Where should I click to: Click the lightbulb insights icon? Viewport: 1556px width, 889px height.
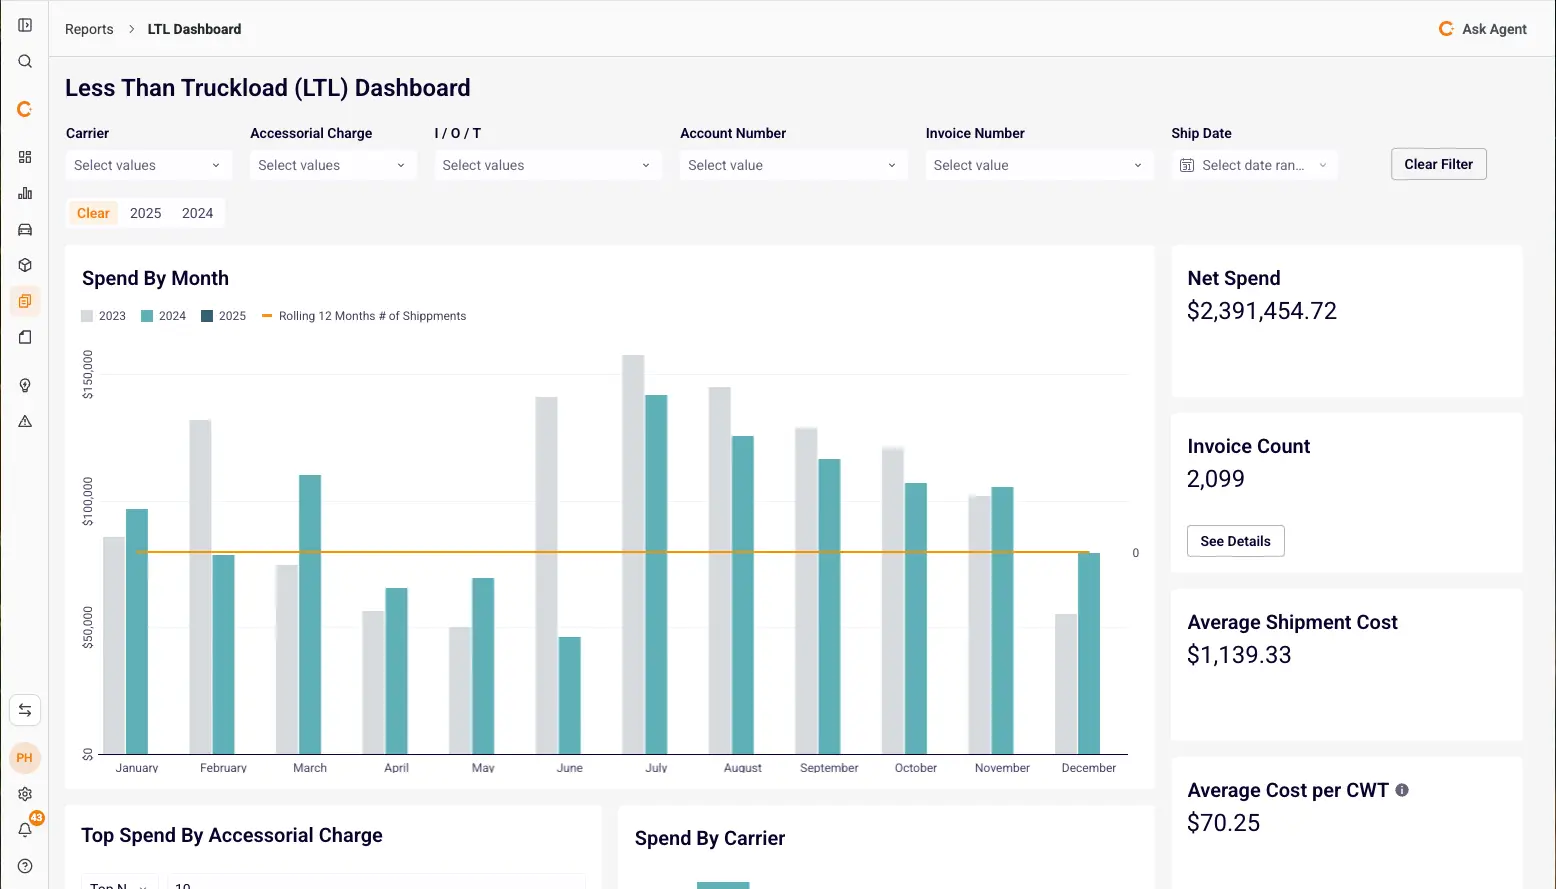point(25,385)
